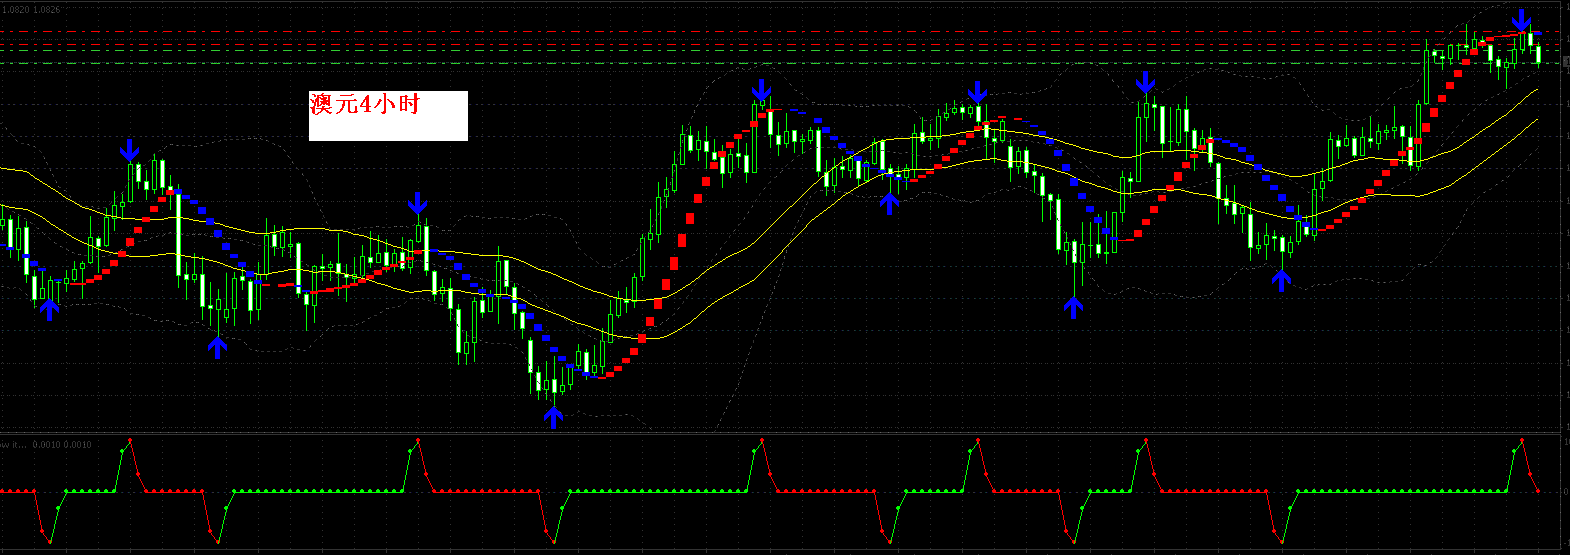
Task: Click the gray current price tag on axis
Action: coord(1565,63)
